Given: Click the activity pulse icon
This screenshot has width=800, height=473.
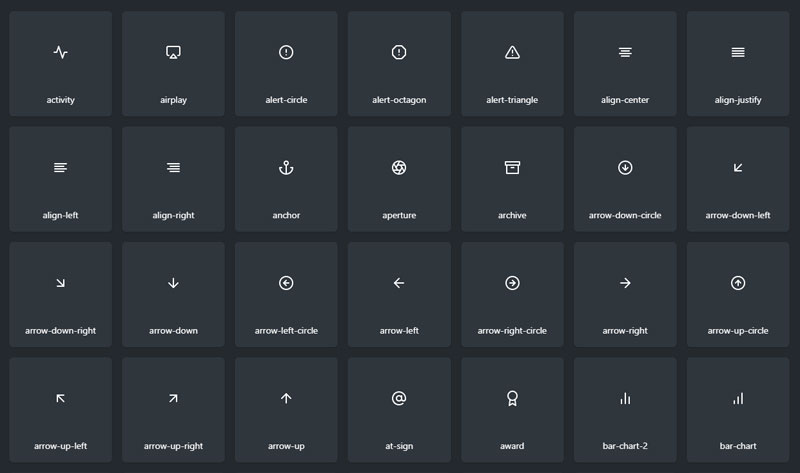Looking at the screenshot, I should point(61,52).
